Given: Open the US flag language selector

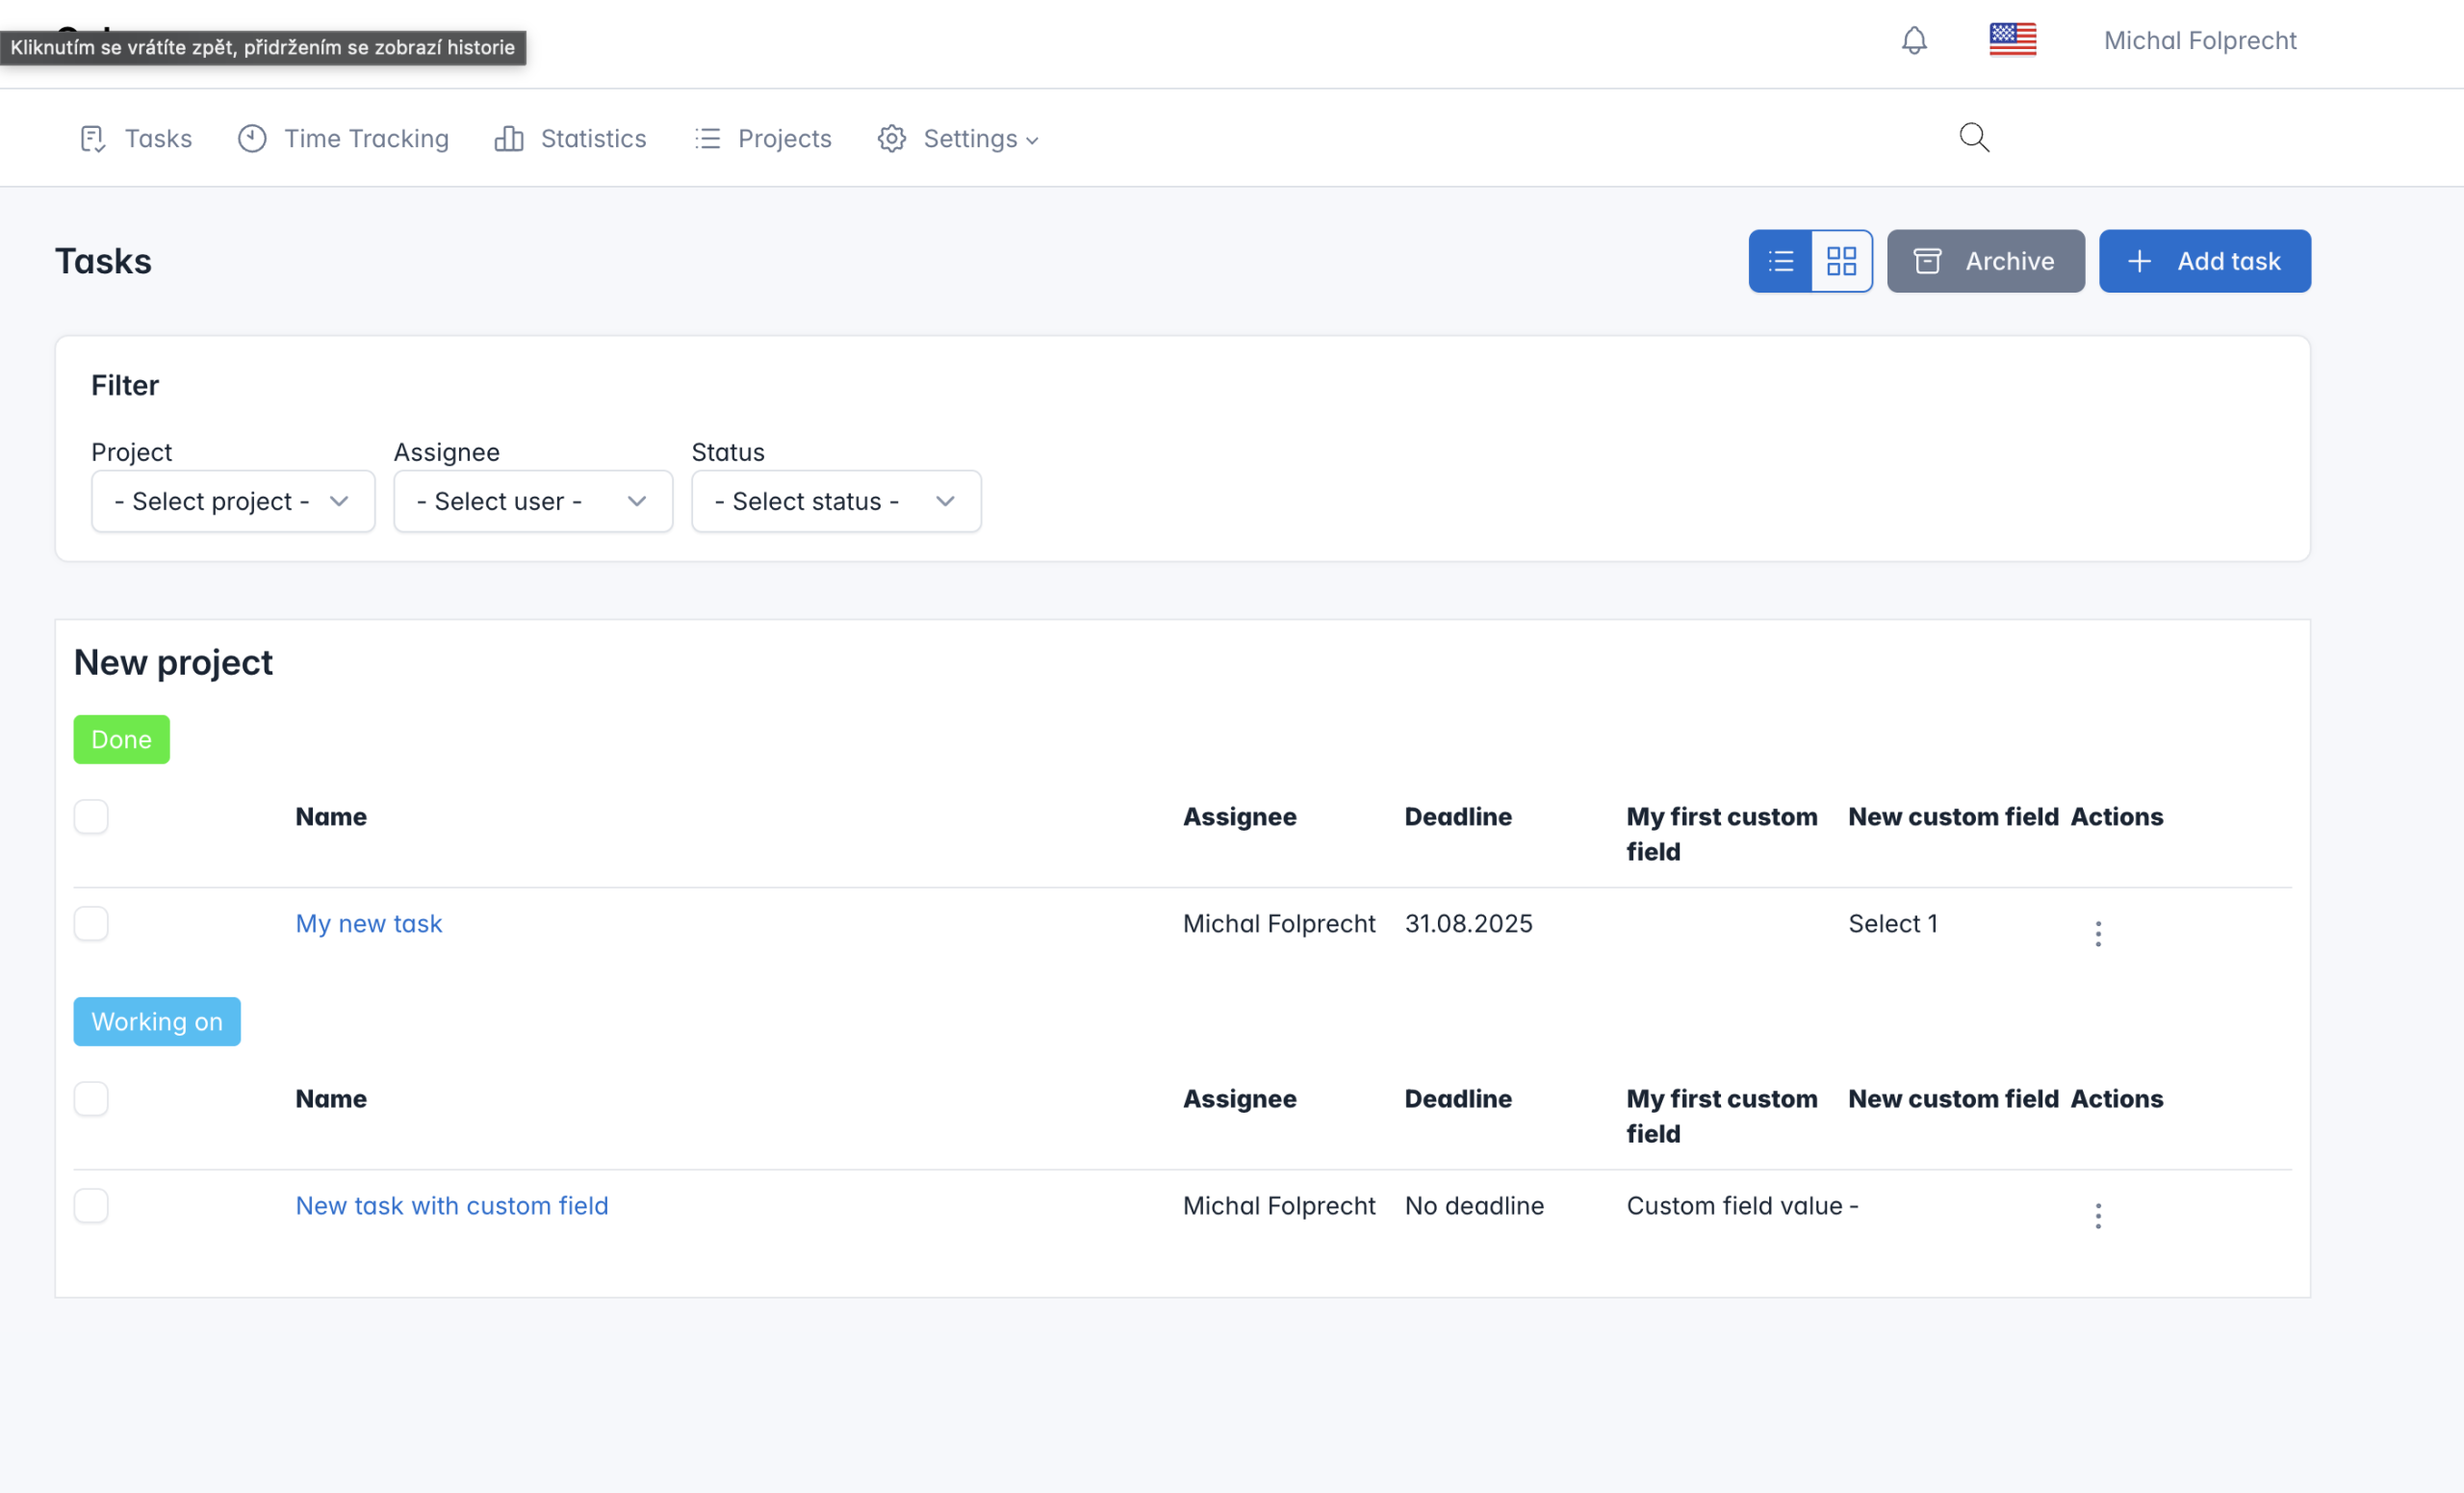Looking at the screenshot, I should coord(2012,40).
